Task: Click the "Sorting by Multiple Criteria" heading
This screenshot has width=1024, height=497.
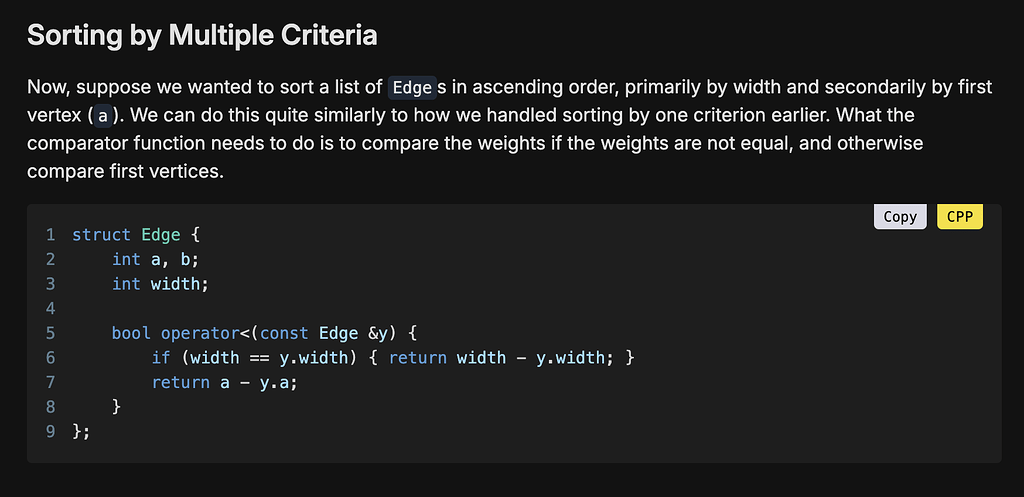Action: pyautogui.click(x=202, y=36)
